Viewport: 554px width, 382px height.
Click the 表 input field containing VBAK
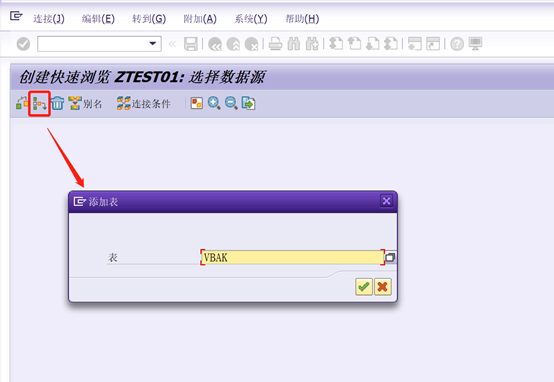point(293,257)
